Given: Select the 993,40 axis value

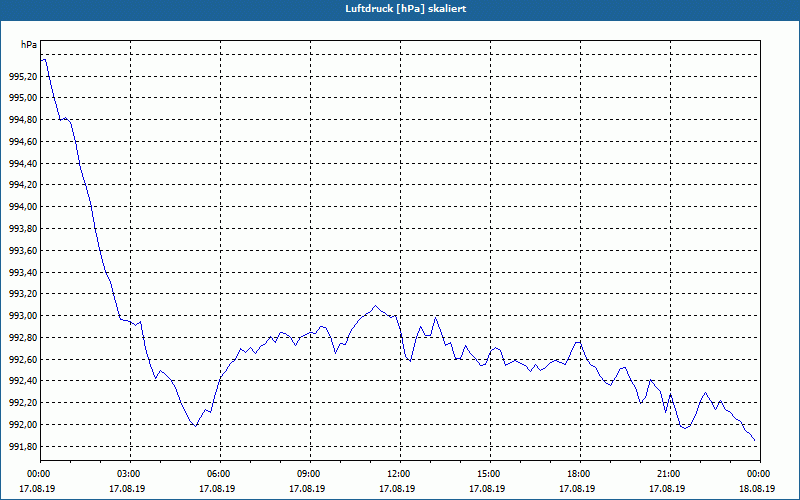Looking at the screenshot, I should click(x=23, y=272).
